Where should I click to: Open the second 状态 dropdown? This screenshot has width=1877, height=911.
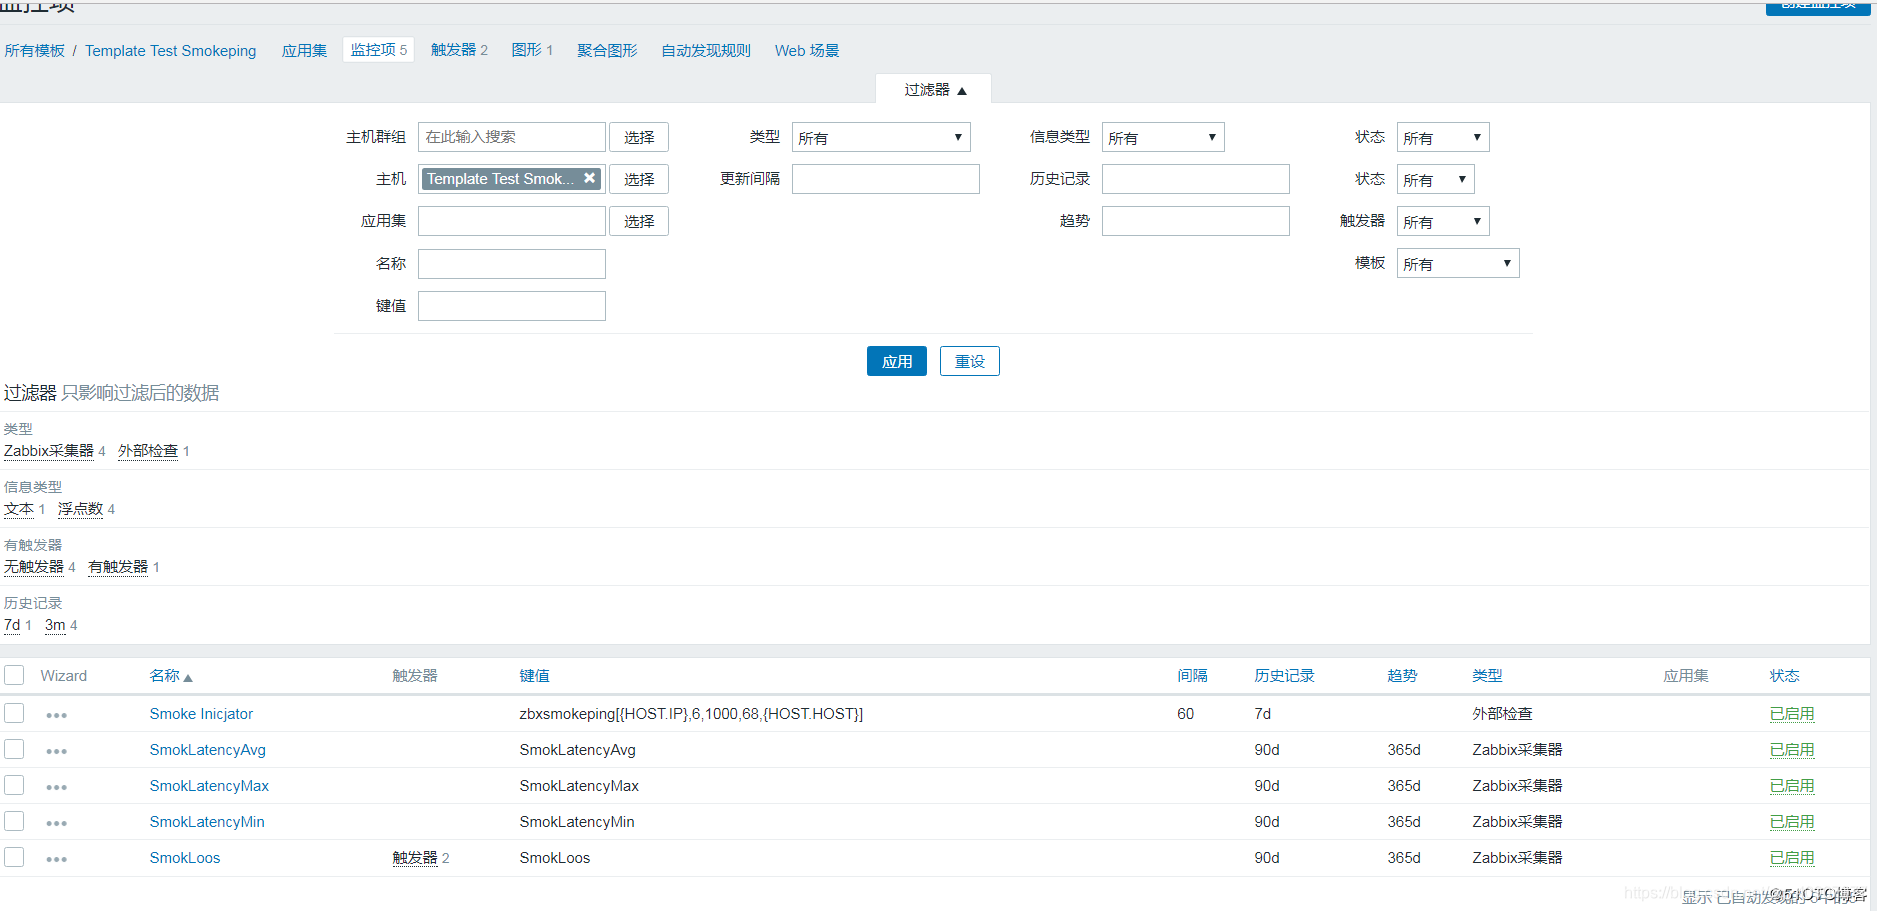(x=1435, y=179)
